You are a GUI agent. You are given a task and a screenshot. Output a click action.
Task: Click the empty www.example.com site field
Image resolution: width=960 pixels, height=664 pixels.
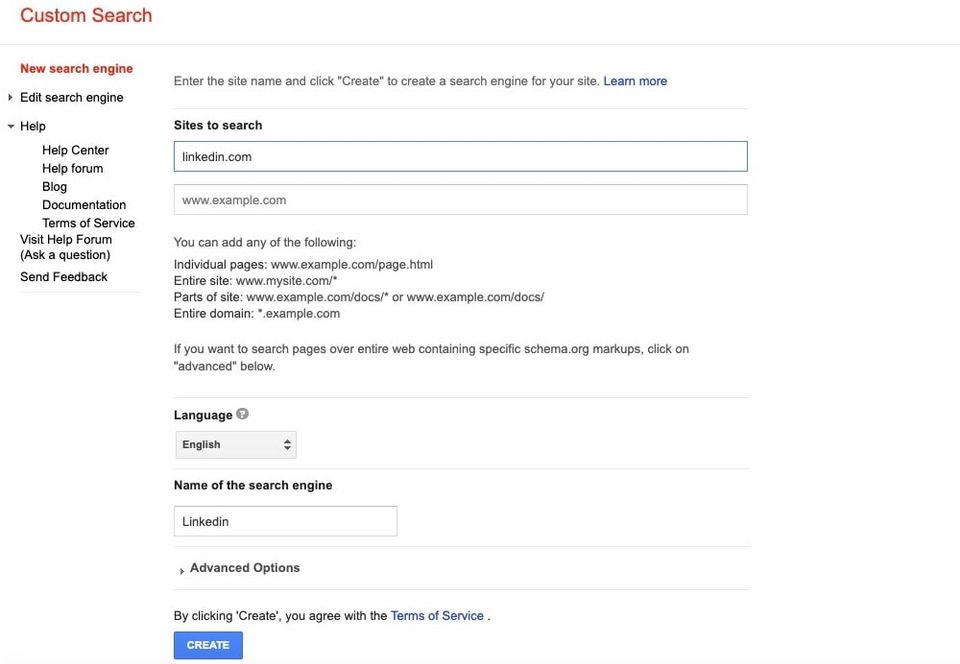point(460,200)
